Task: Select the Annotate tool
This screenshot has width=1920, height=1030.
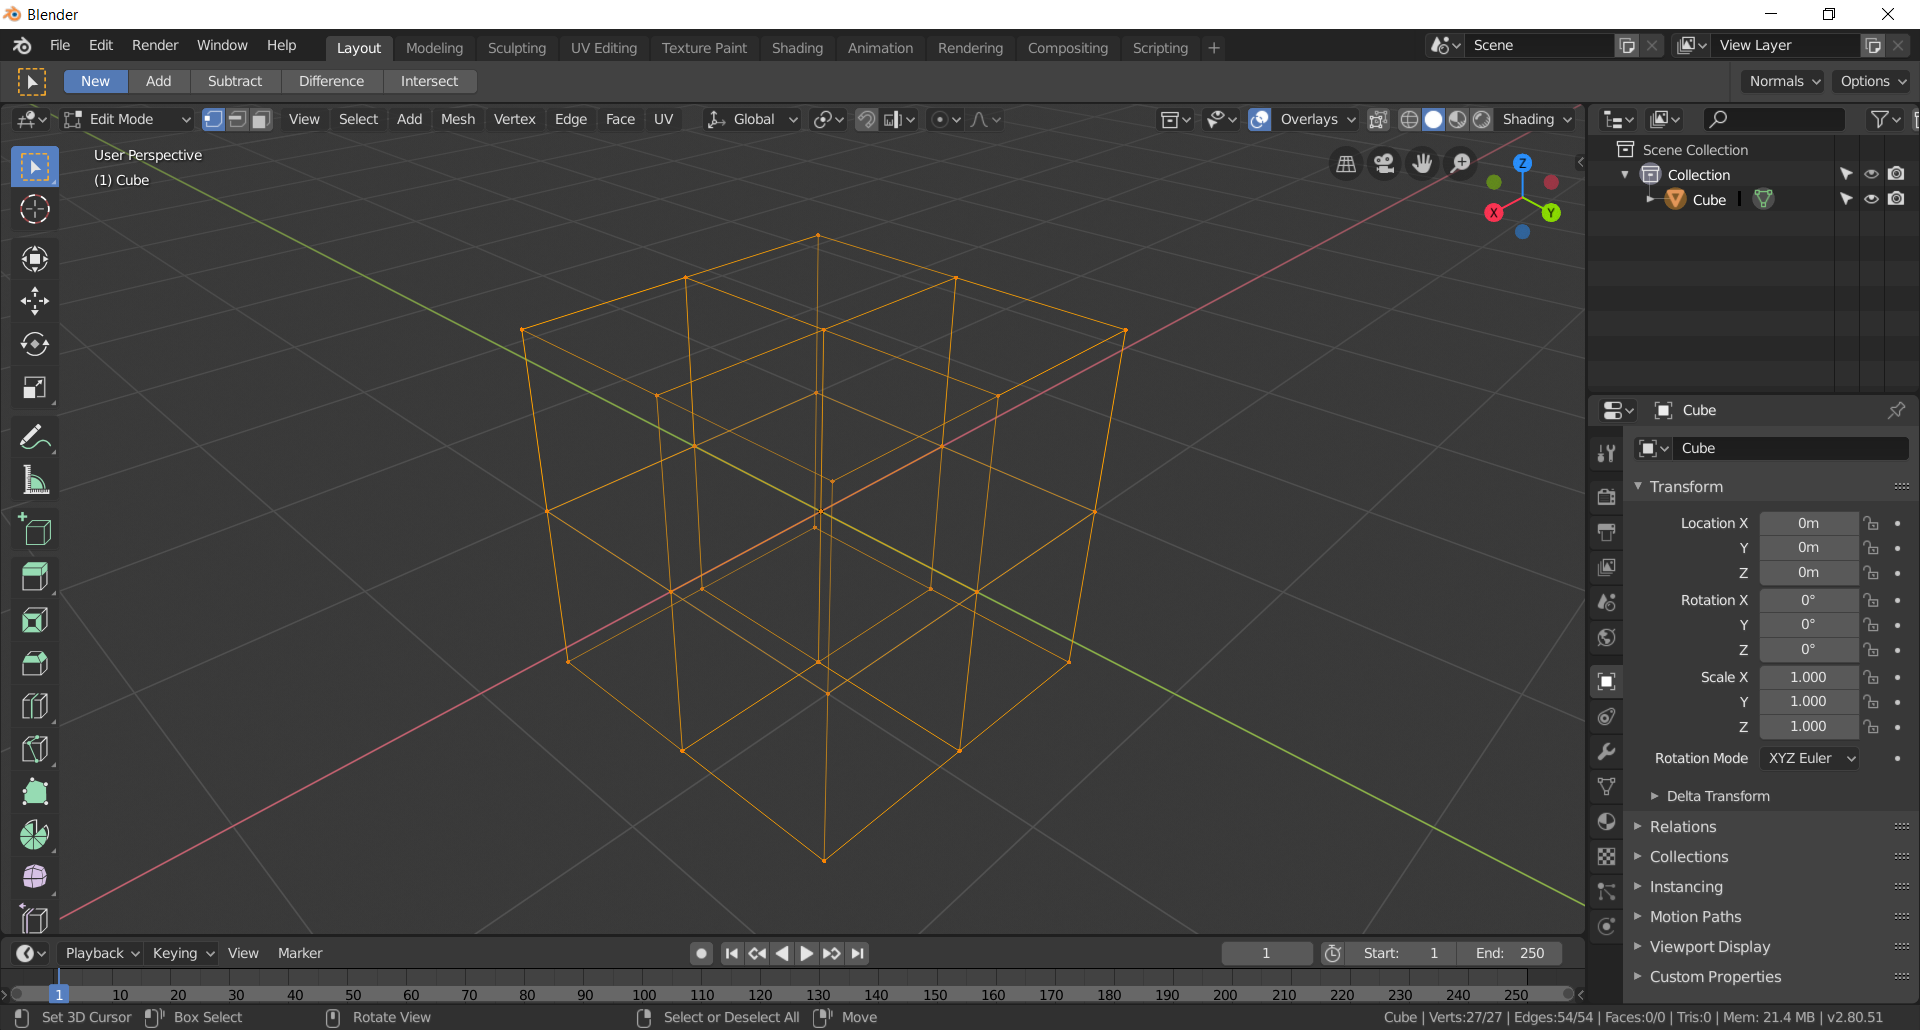Action: click(x=35, y=437)
